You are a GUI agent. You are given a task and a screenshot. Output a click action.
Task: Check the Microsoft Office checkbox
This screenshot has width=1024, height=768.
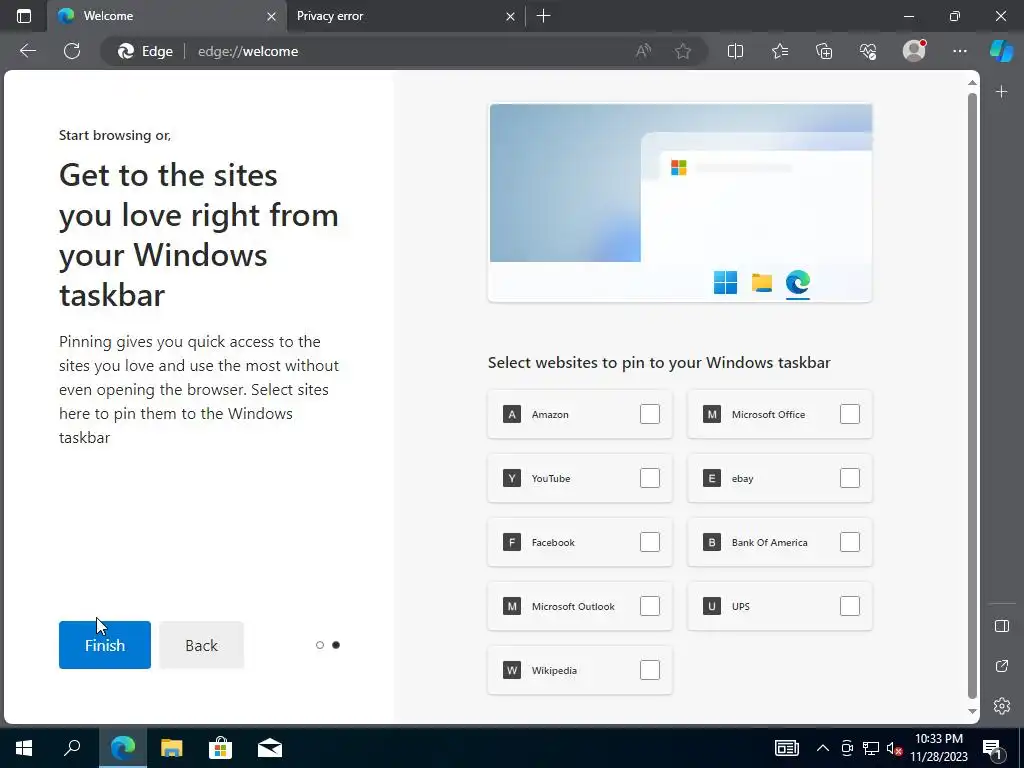(x=850, y=414)
